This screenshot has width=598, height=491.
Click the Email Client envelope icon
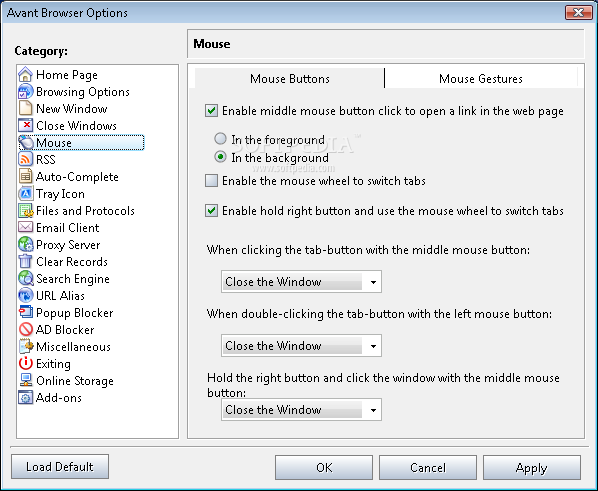(26, 227)
